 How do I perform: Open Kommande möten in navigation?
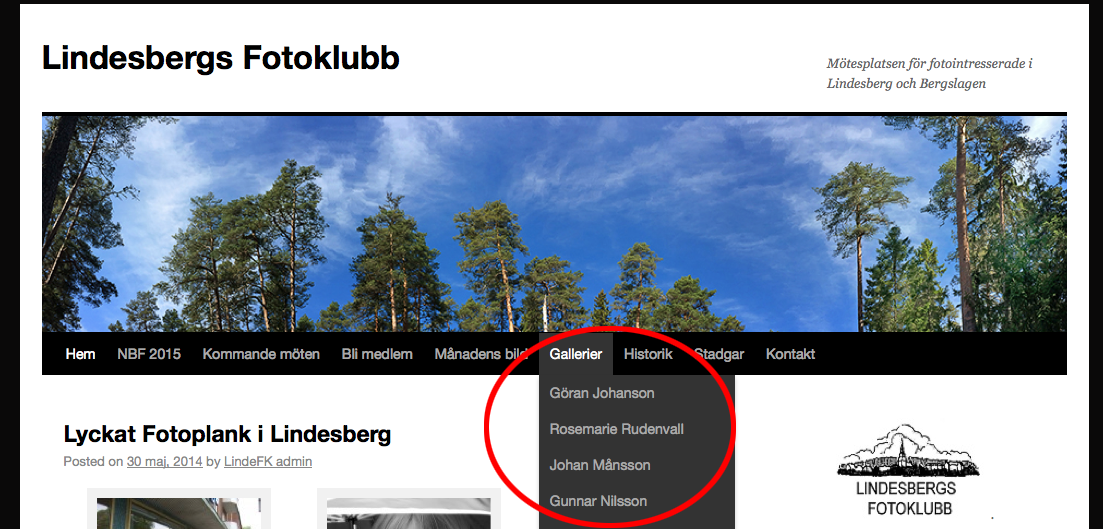261,354
